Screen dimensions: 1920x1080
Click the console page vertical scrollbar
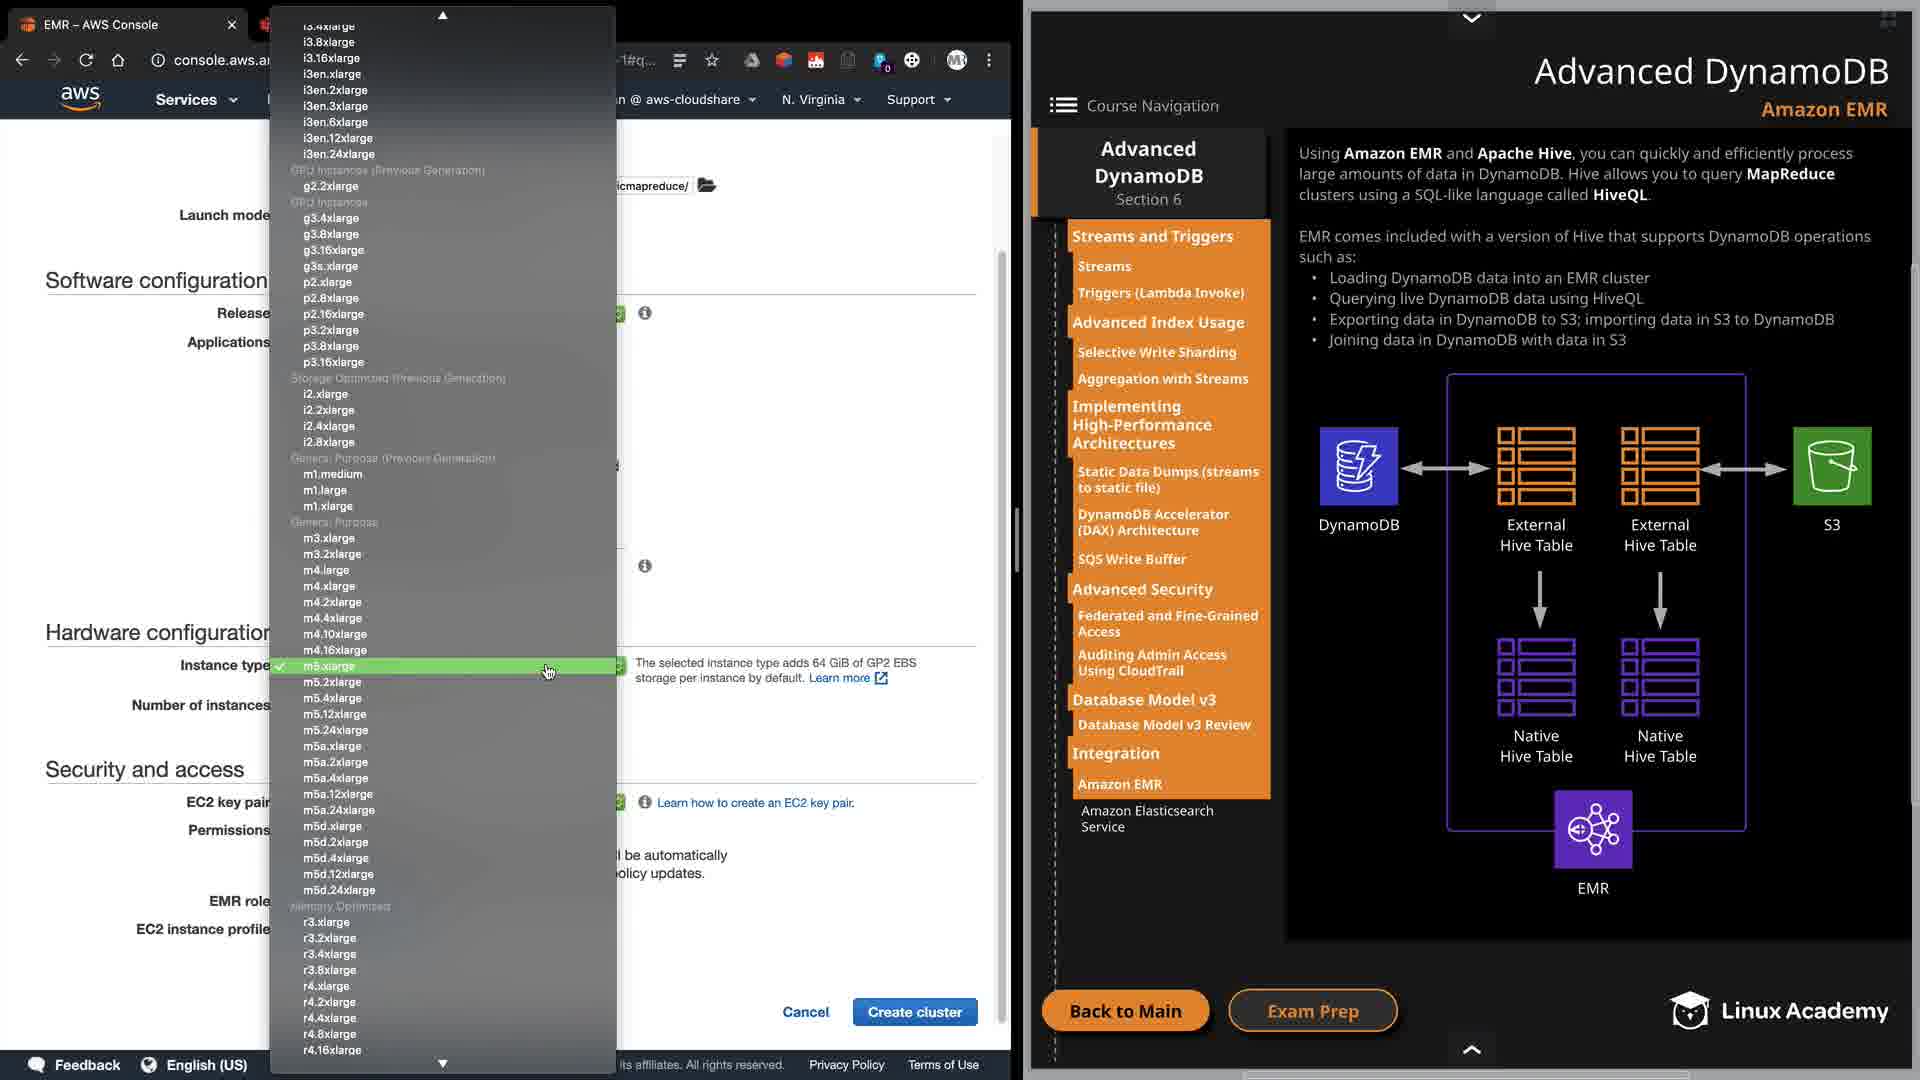[x=1002, y=600]
